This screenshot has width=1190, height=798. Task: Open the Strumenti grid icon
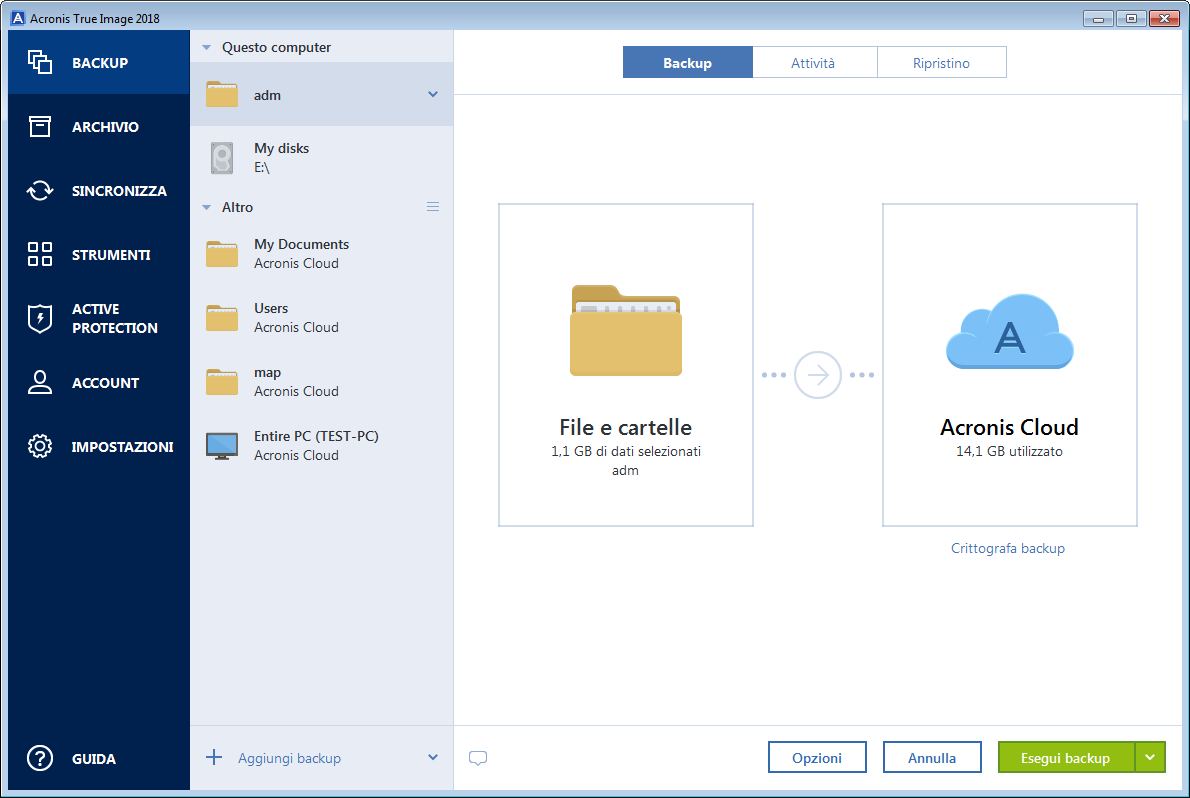[39, 254]
